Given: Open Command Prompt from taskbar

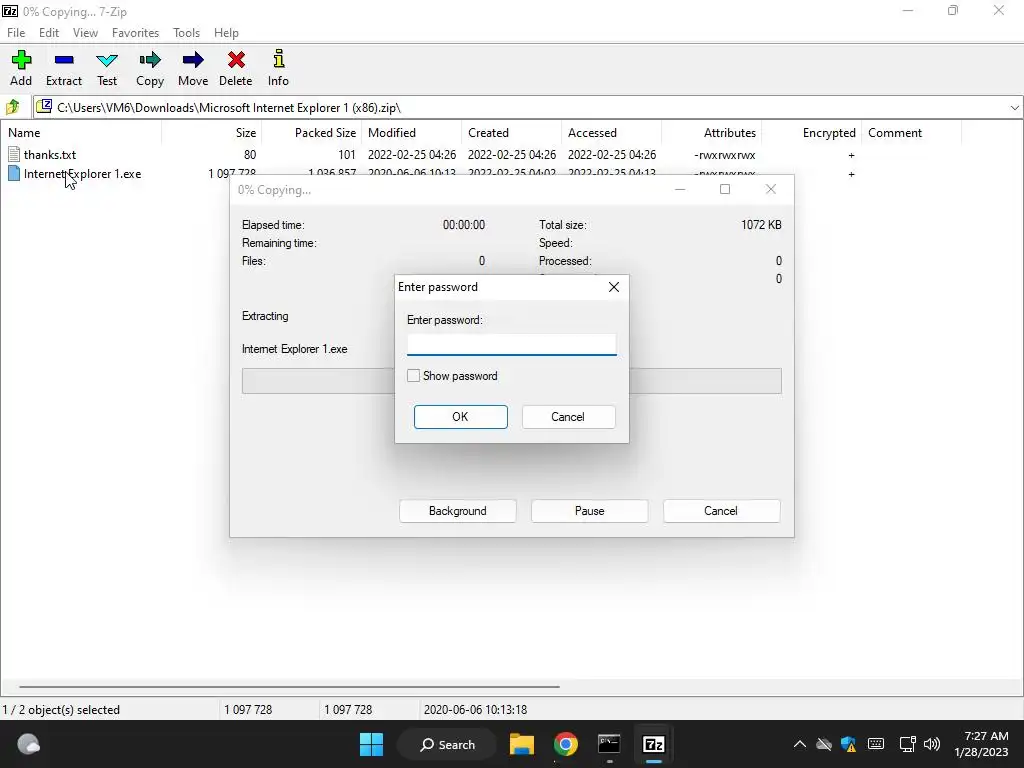Looking at the screenshot, I should click(609, 744).
